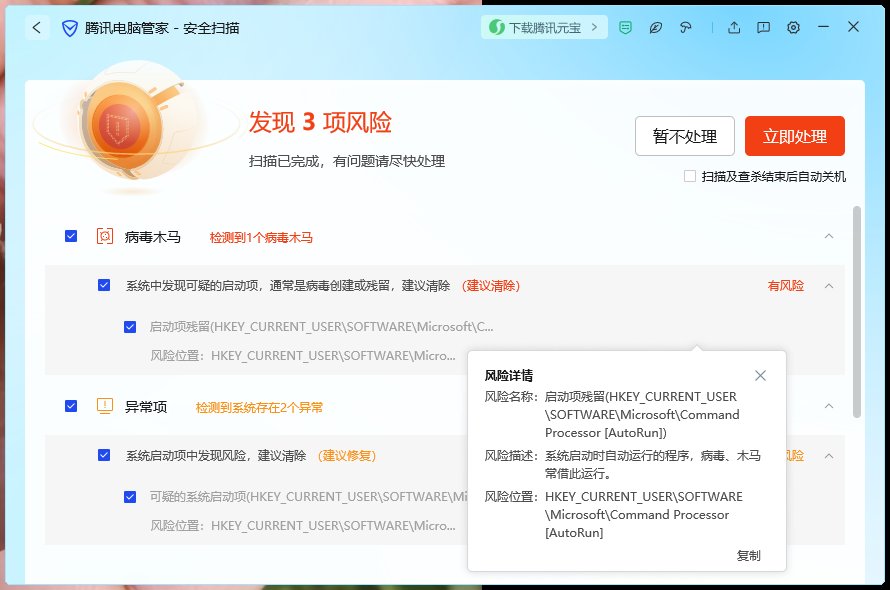Click the 检测到系统存在2个异常 label
Viewport: 890px width, 590px height.
point(259,407)
